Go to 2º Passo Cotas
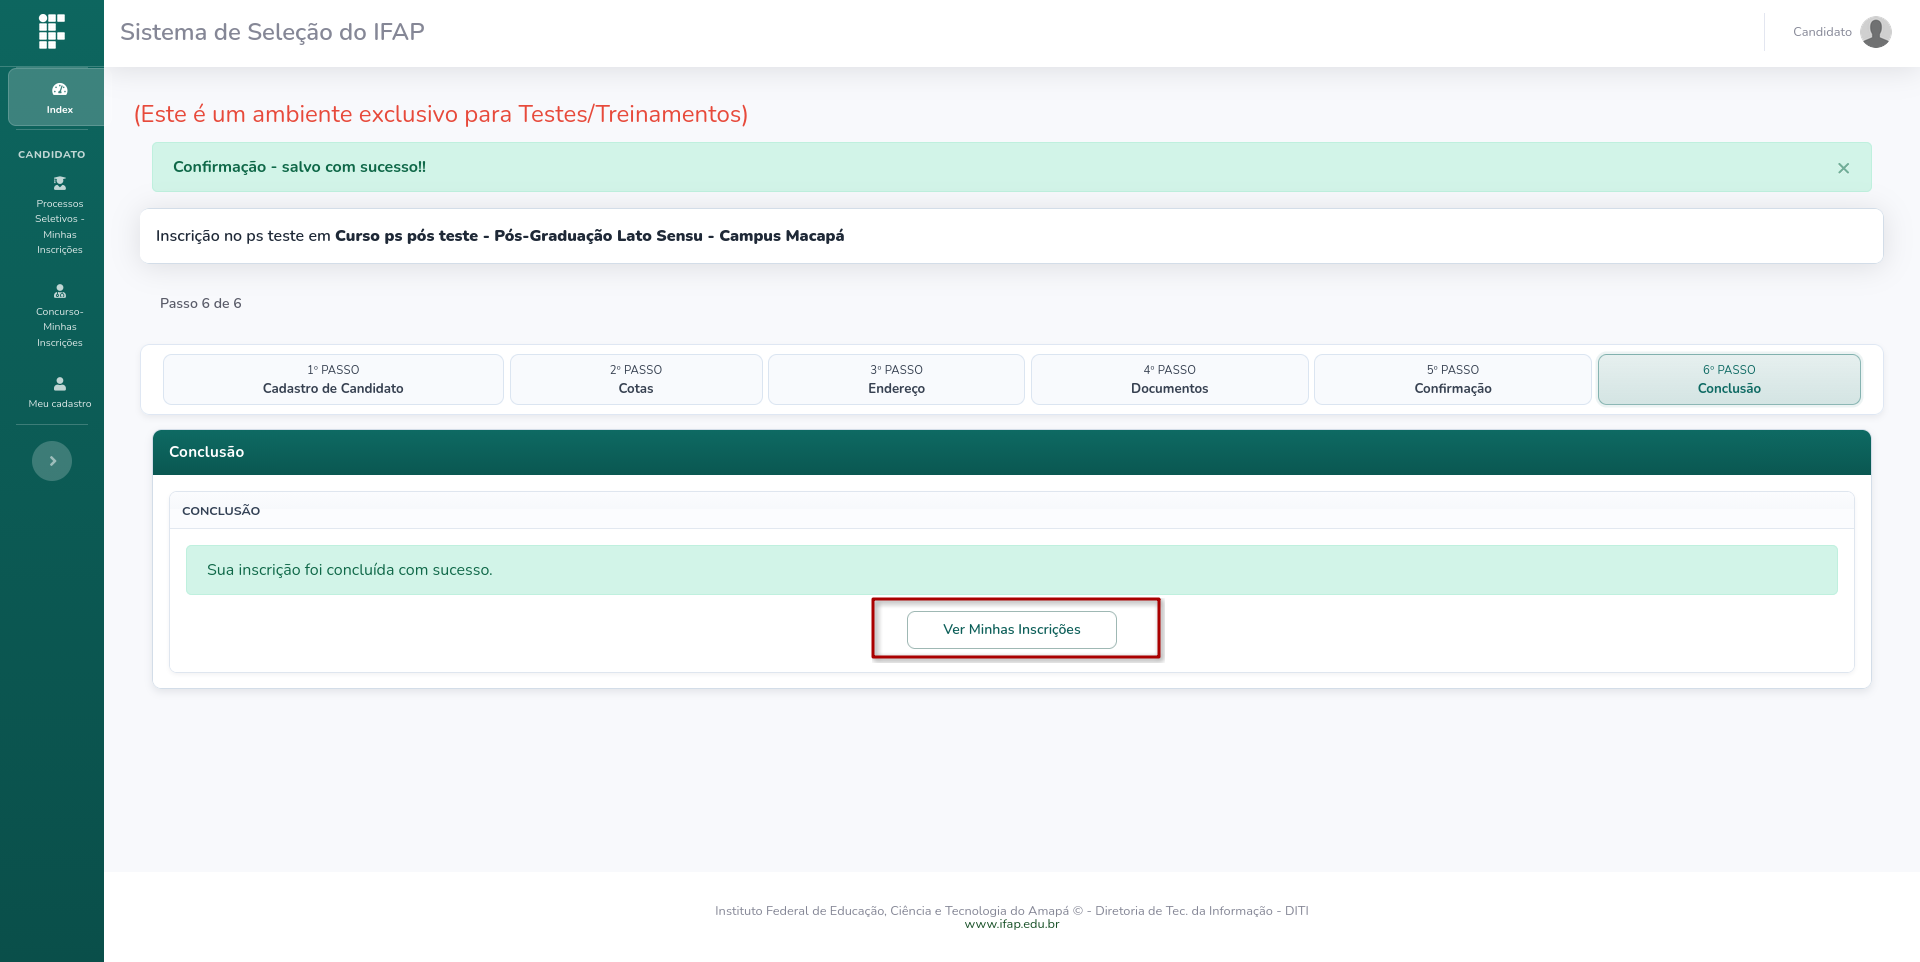Screen dimensions: 1920x962 pos(636,379)
